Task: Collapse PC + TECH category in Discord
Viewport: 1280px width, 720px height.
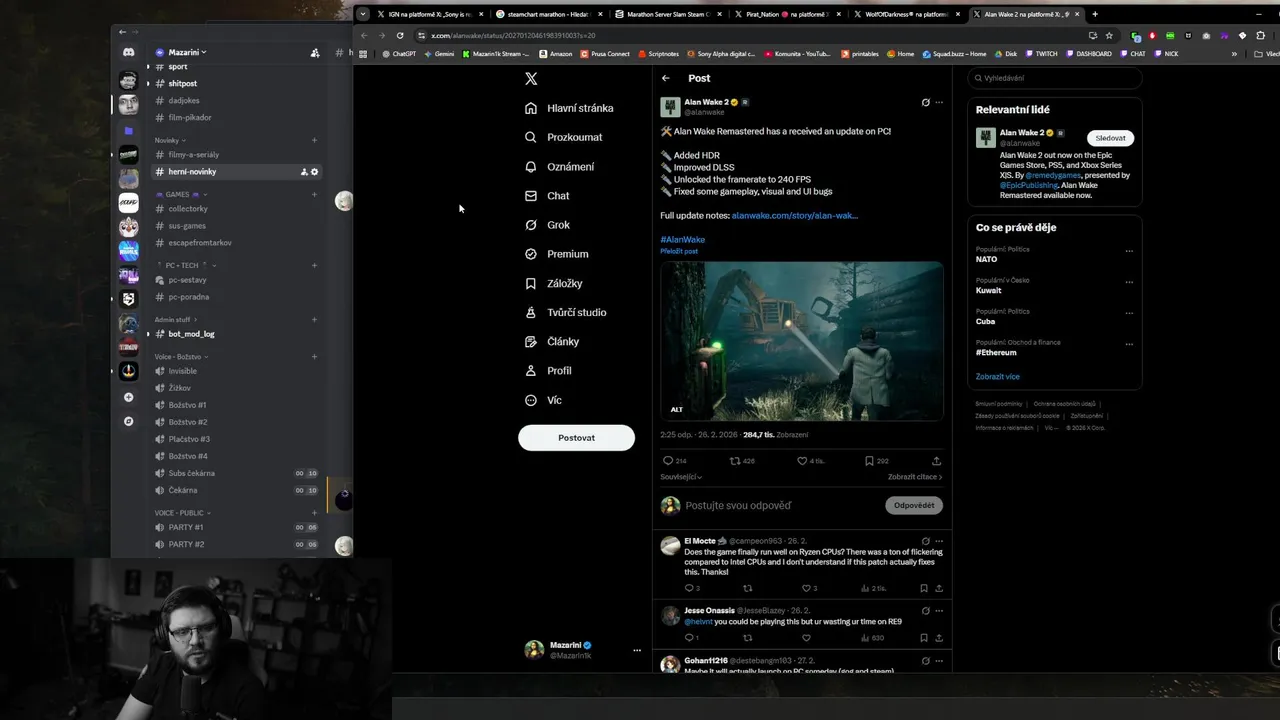Action: (x=187, y=265)
